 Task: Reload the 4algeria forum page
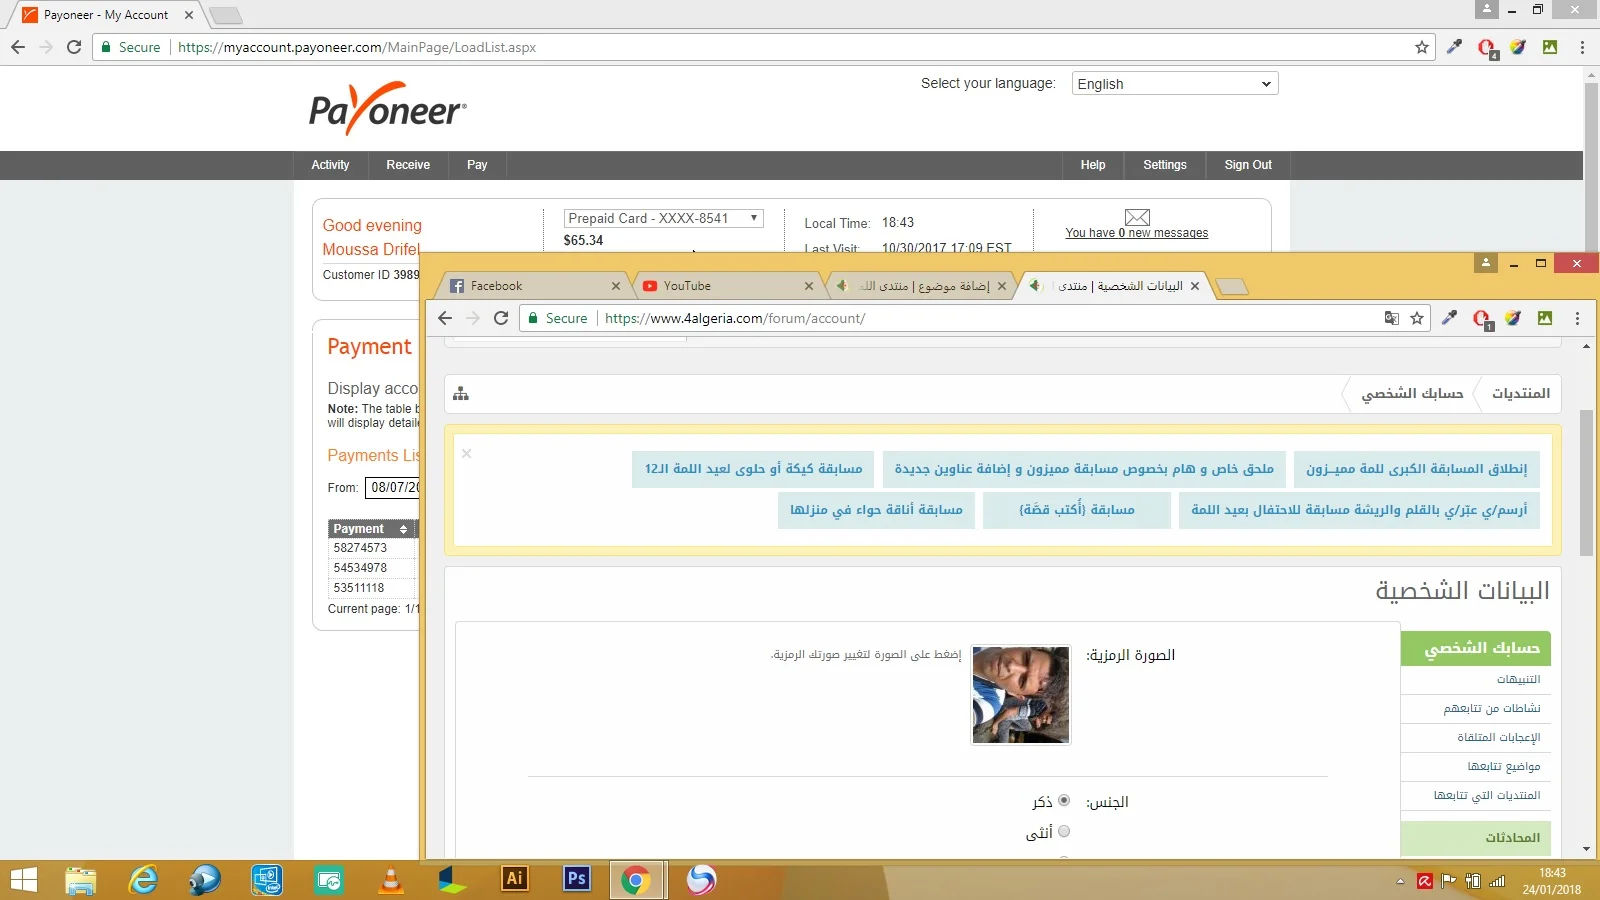(501, 318)
